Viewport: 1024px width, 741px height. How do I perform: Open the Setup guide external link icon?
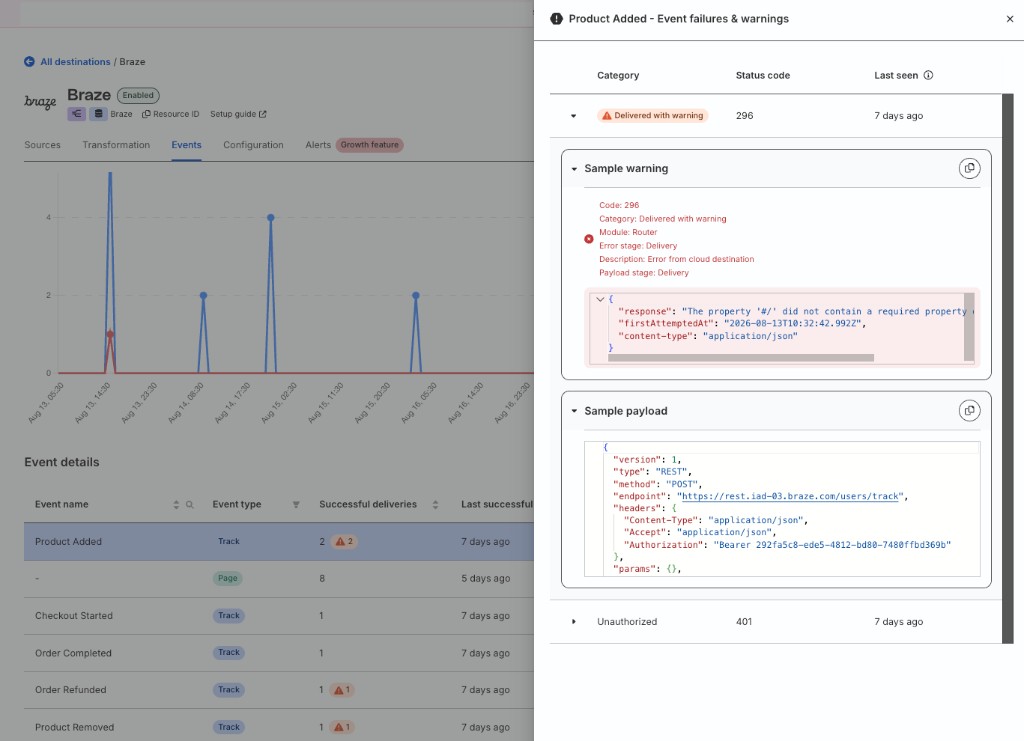[263, 114]
